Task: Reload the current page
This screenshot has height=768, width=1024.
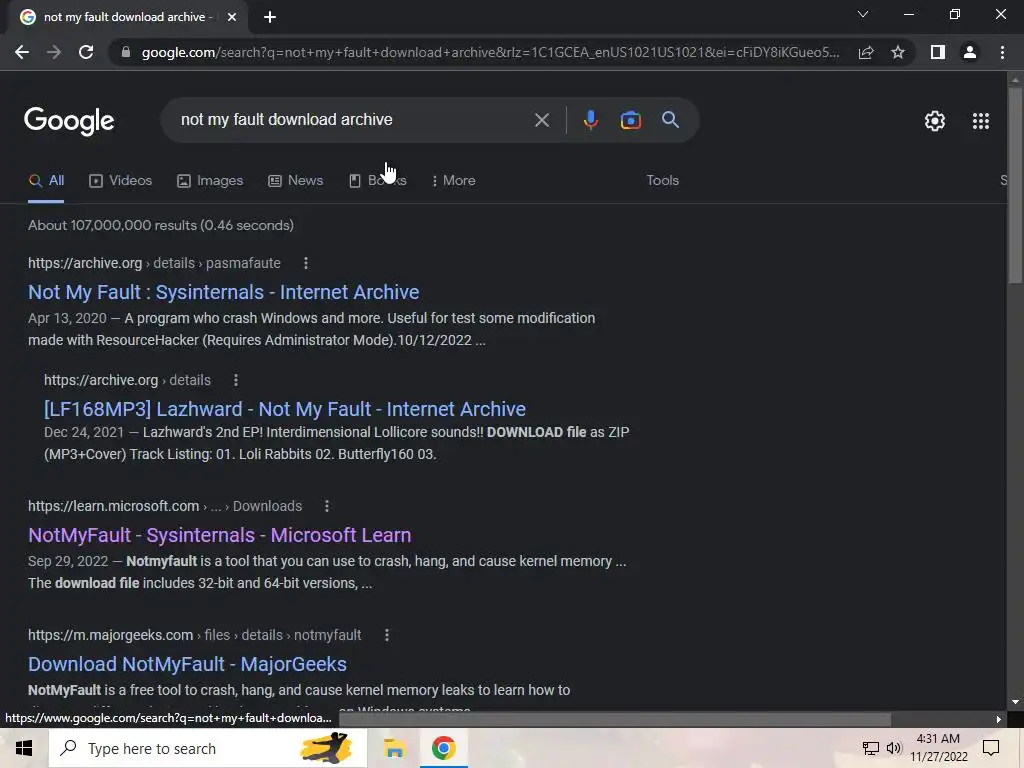Action: click(x=86, y=52)
